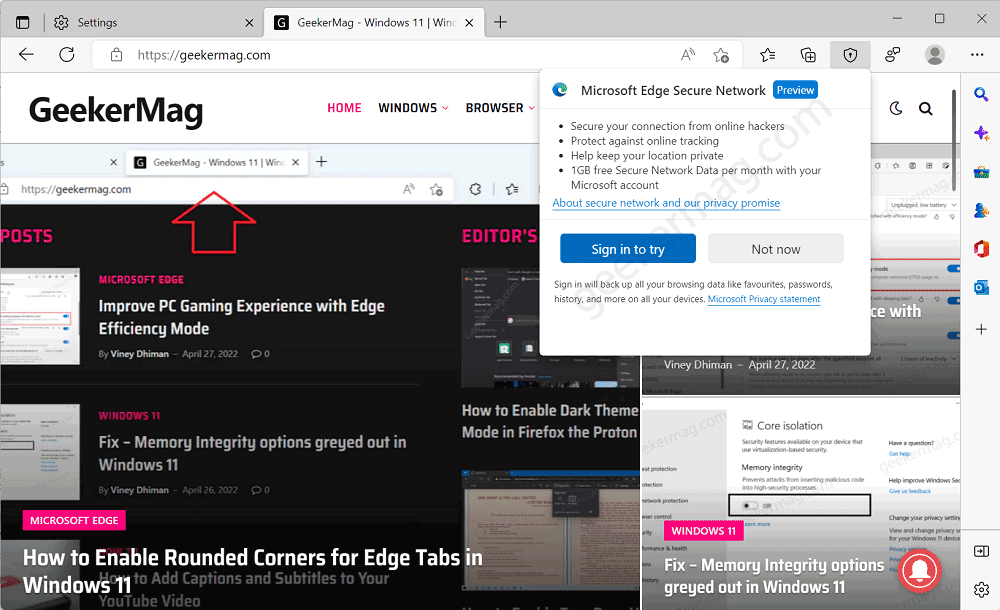Open Collections from the toolbar
Viewport: 1000px width, 610px height.
pyautogui.click(x=808, y=56)
